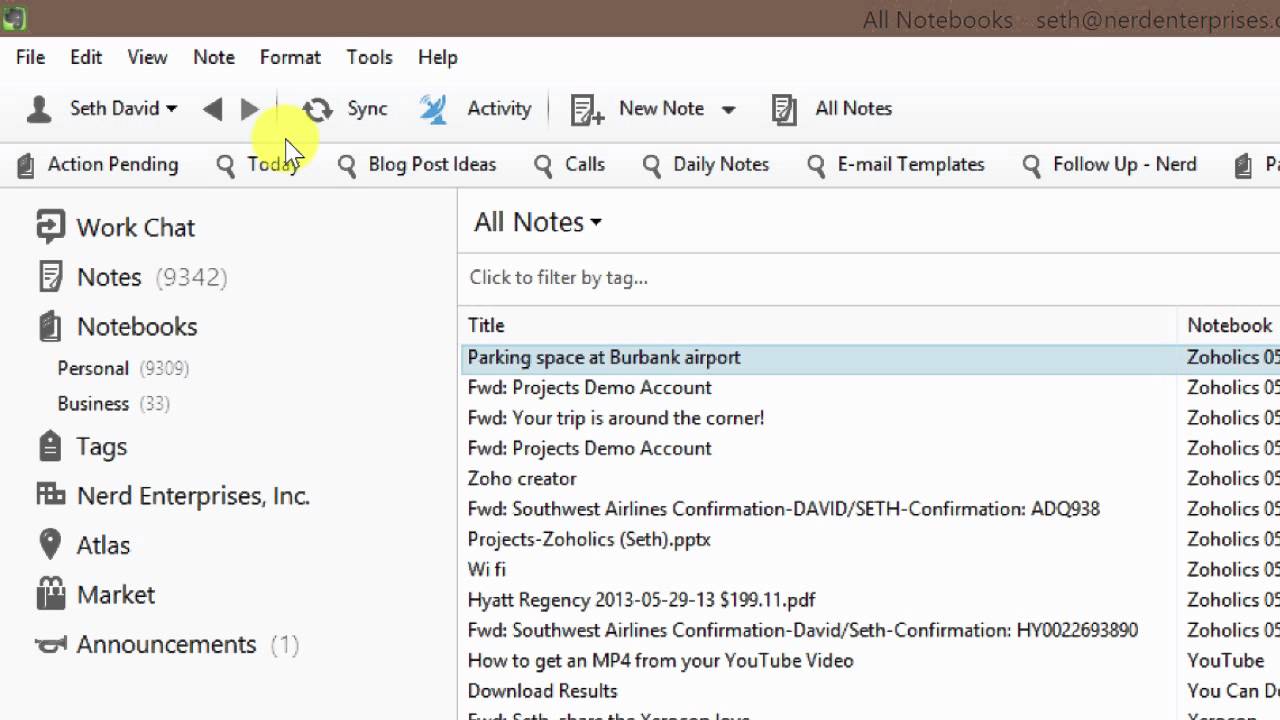1280x720 pixels.
Task: Open the Help menu
Action: coord(438,57)
